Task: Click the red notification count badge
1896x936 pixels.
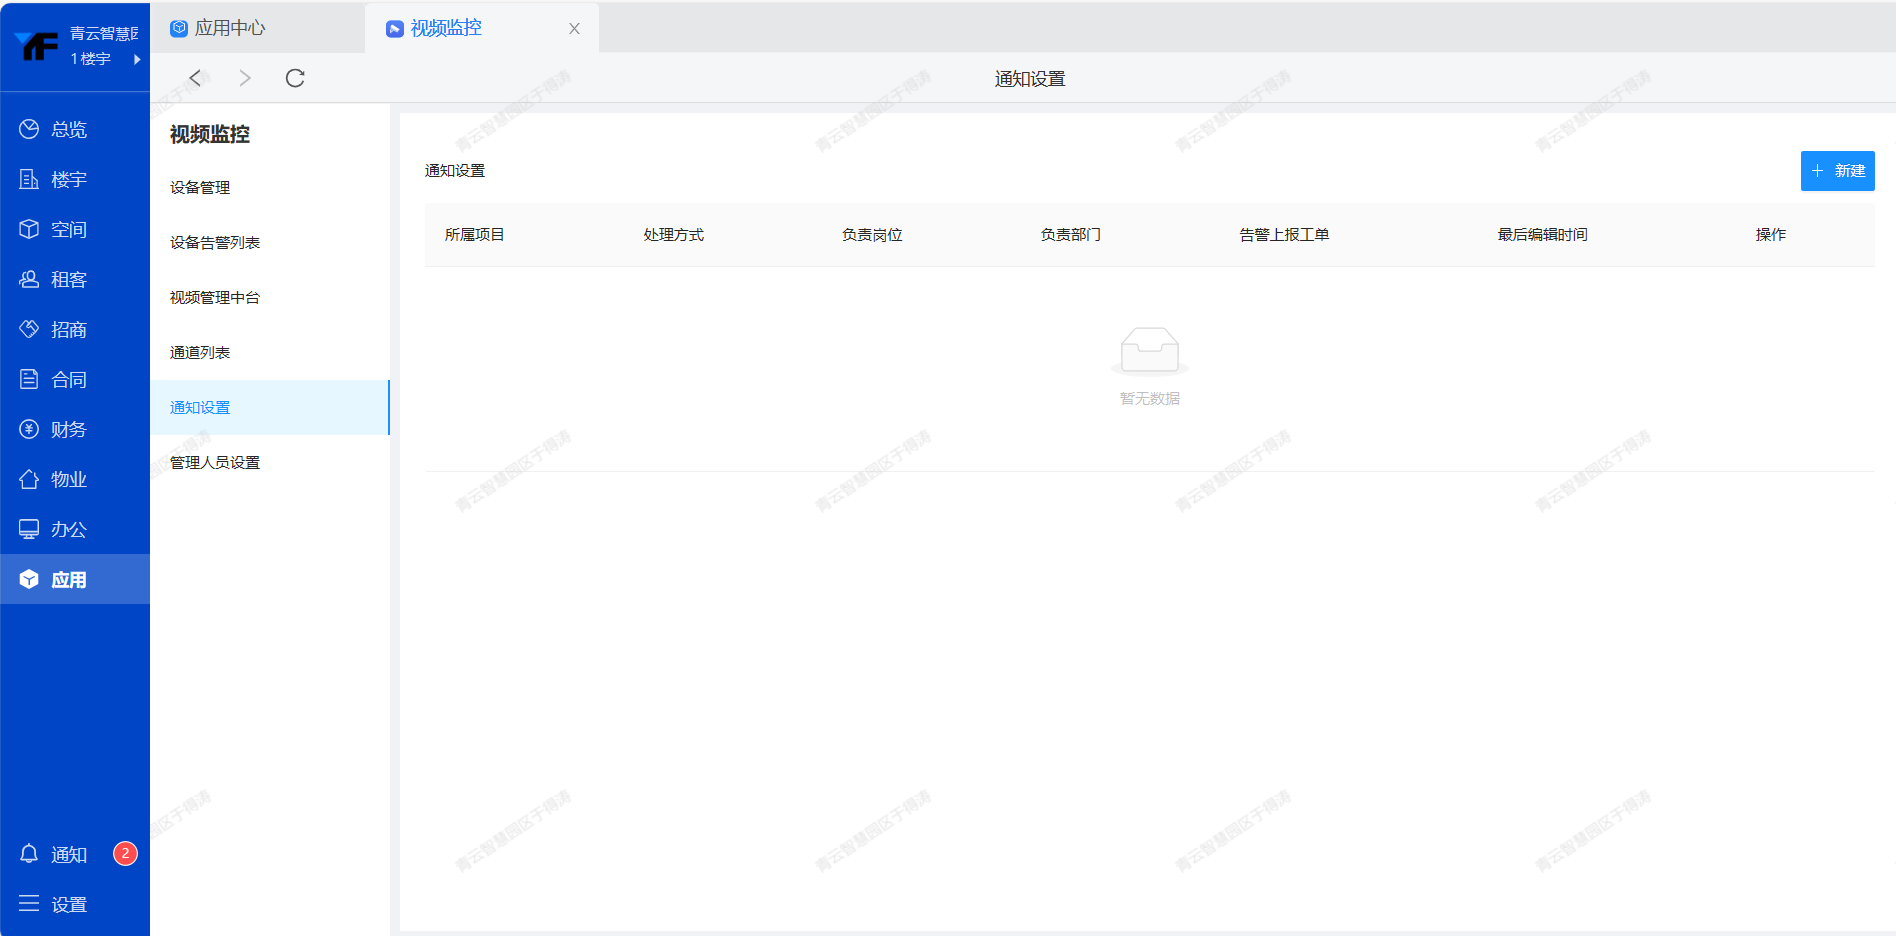Action: tap(125, 853)
